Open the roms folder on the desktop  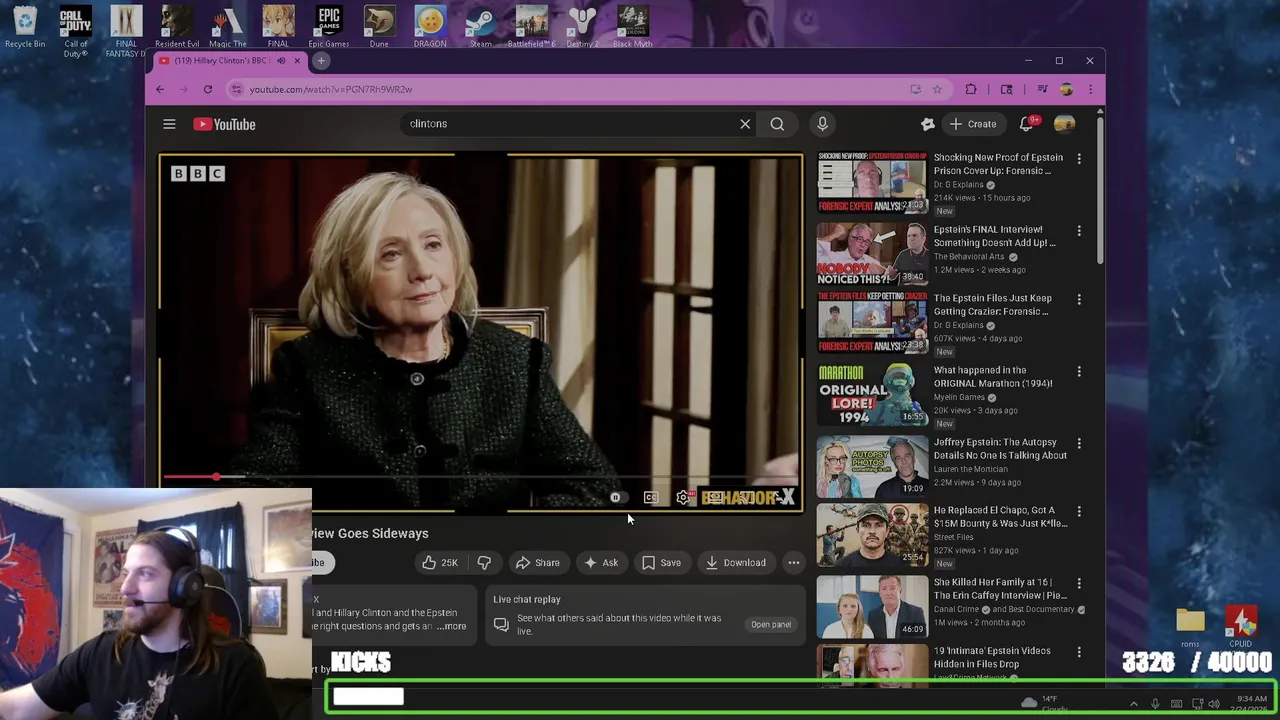1190,627
